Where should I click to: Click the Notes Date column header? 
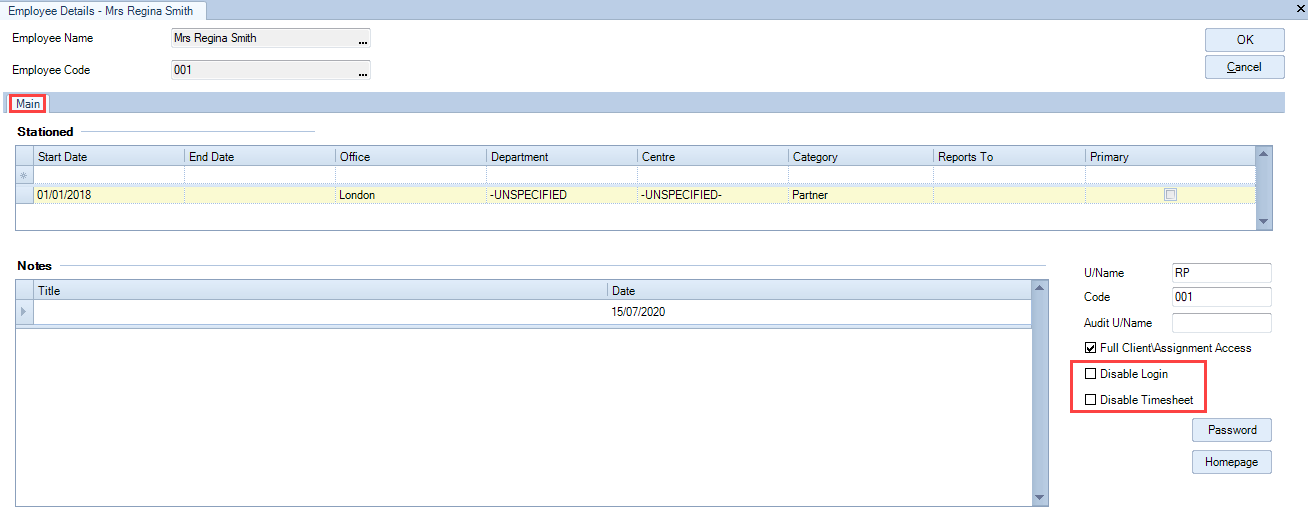pyautogui.click(x=819, y=291)
